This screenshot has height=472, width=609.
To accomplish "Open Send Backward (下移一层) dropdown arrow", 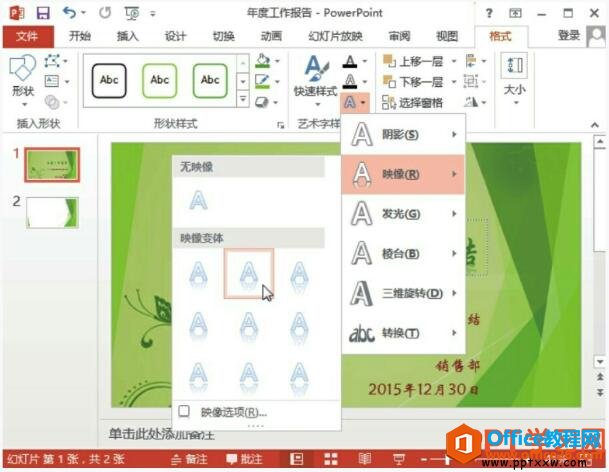I will [x=454, y=82].
